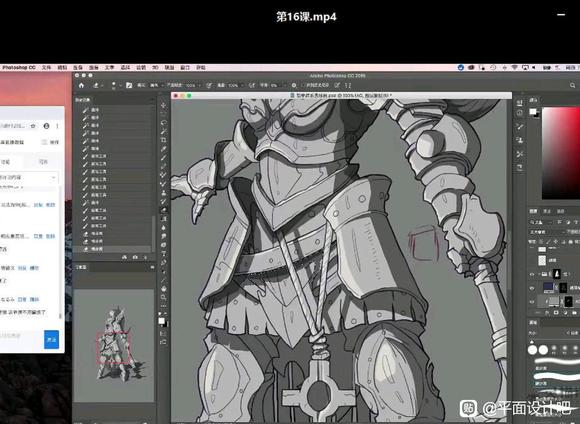Hide the bottom layer using its eye icon

pyautogui.click(x=532, y=302)
